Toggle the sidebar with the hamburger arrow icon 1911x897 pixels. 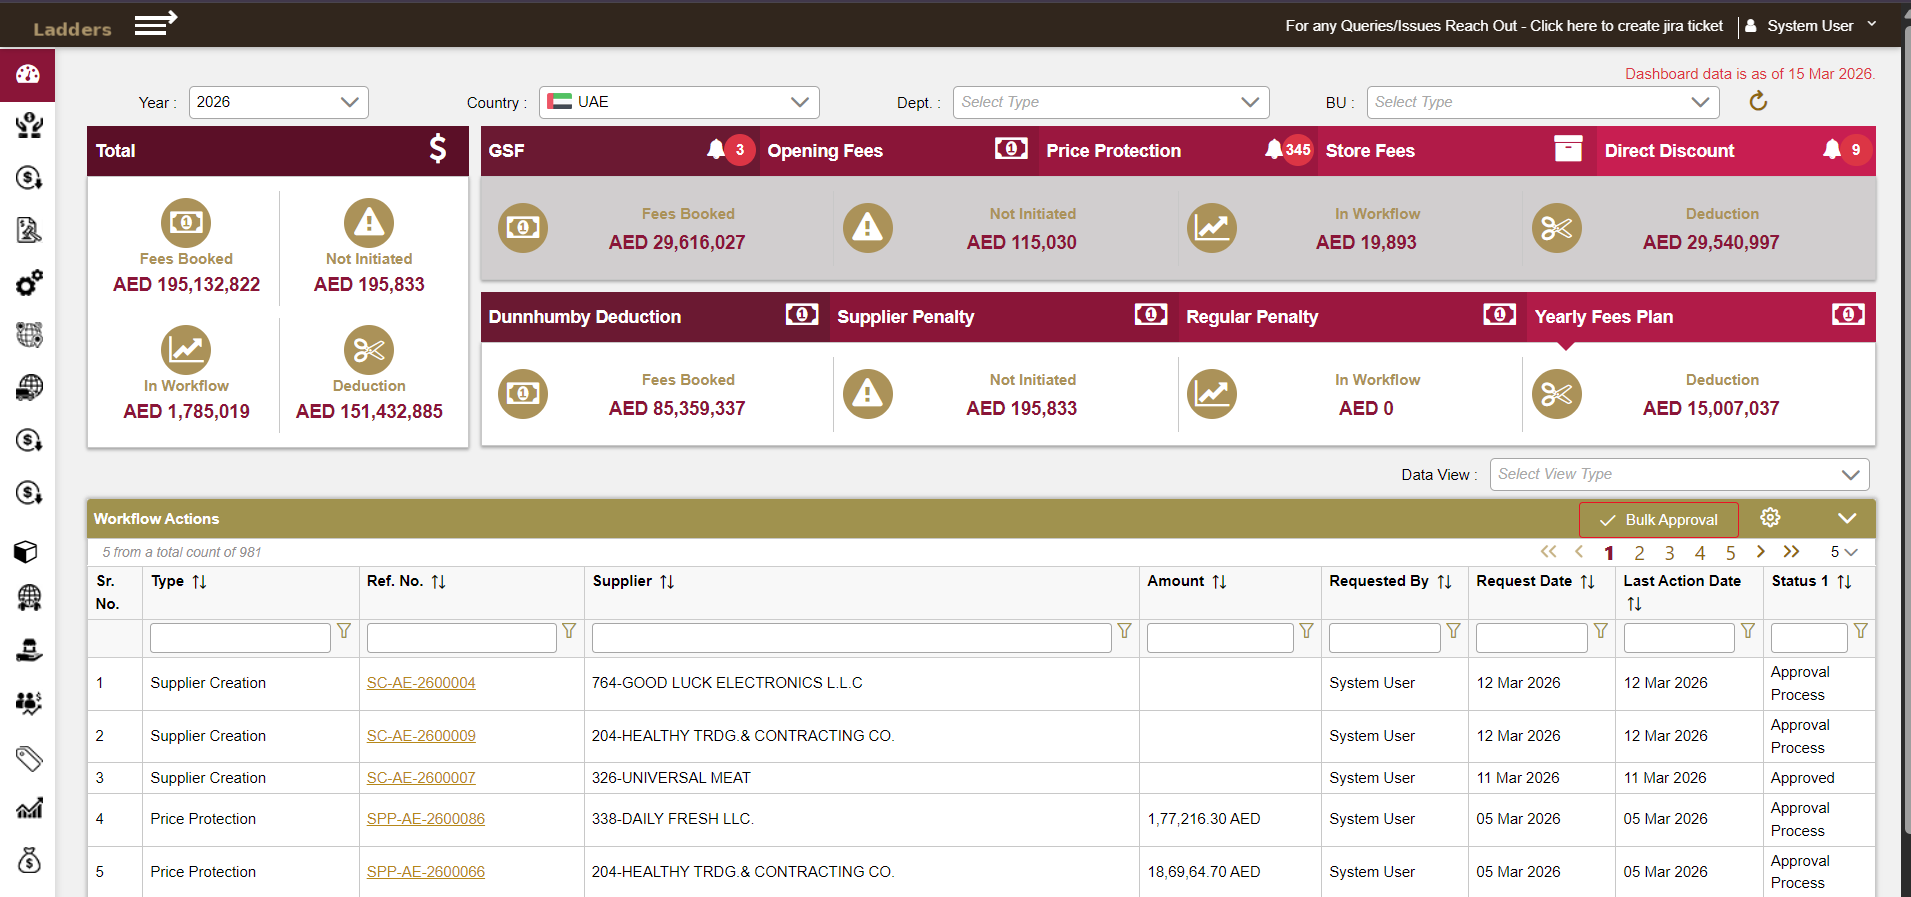[156, 23]
